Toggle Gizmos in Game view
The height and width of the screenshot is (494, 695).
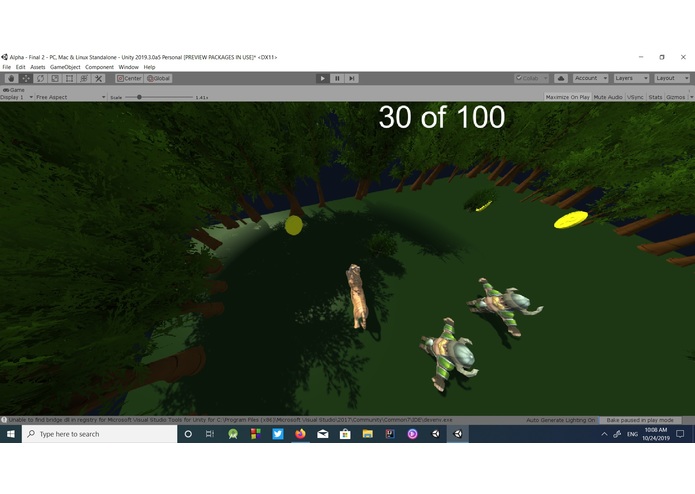[x=675, y=97]
